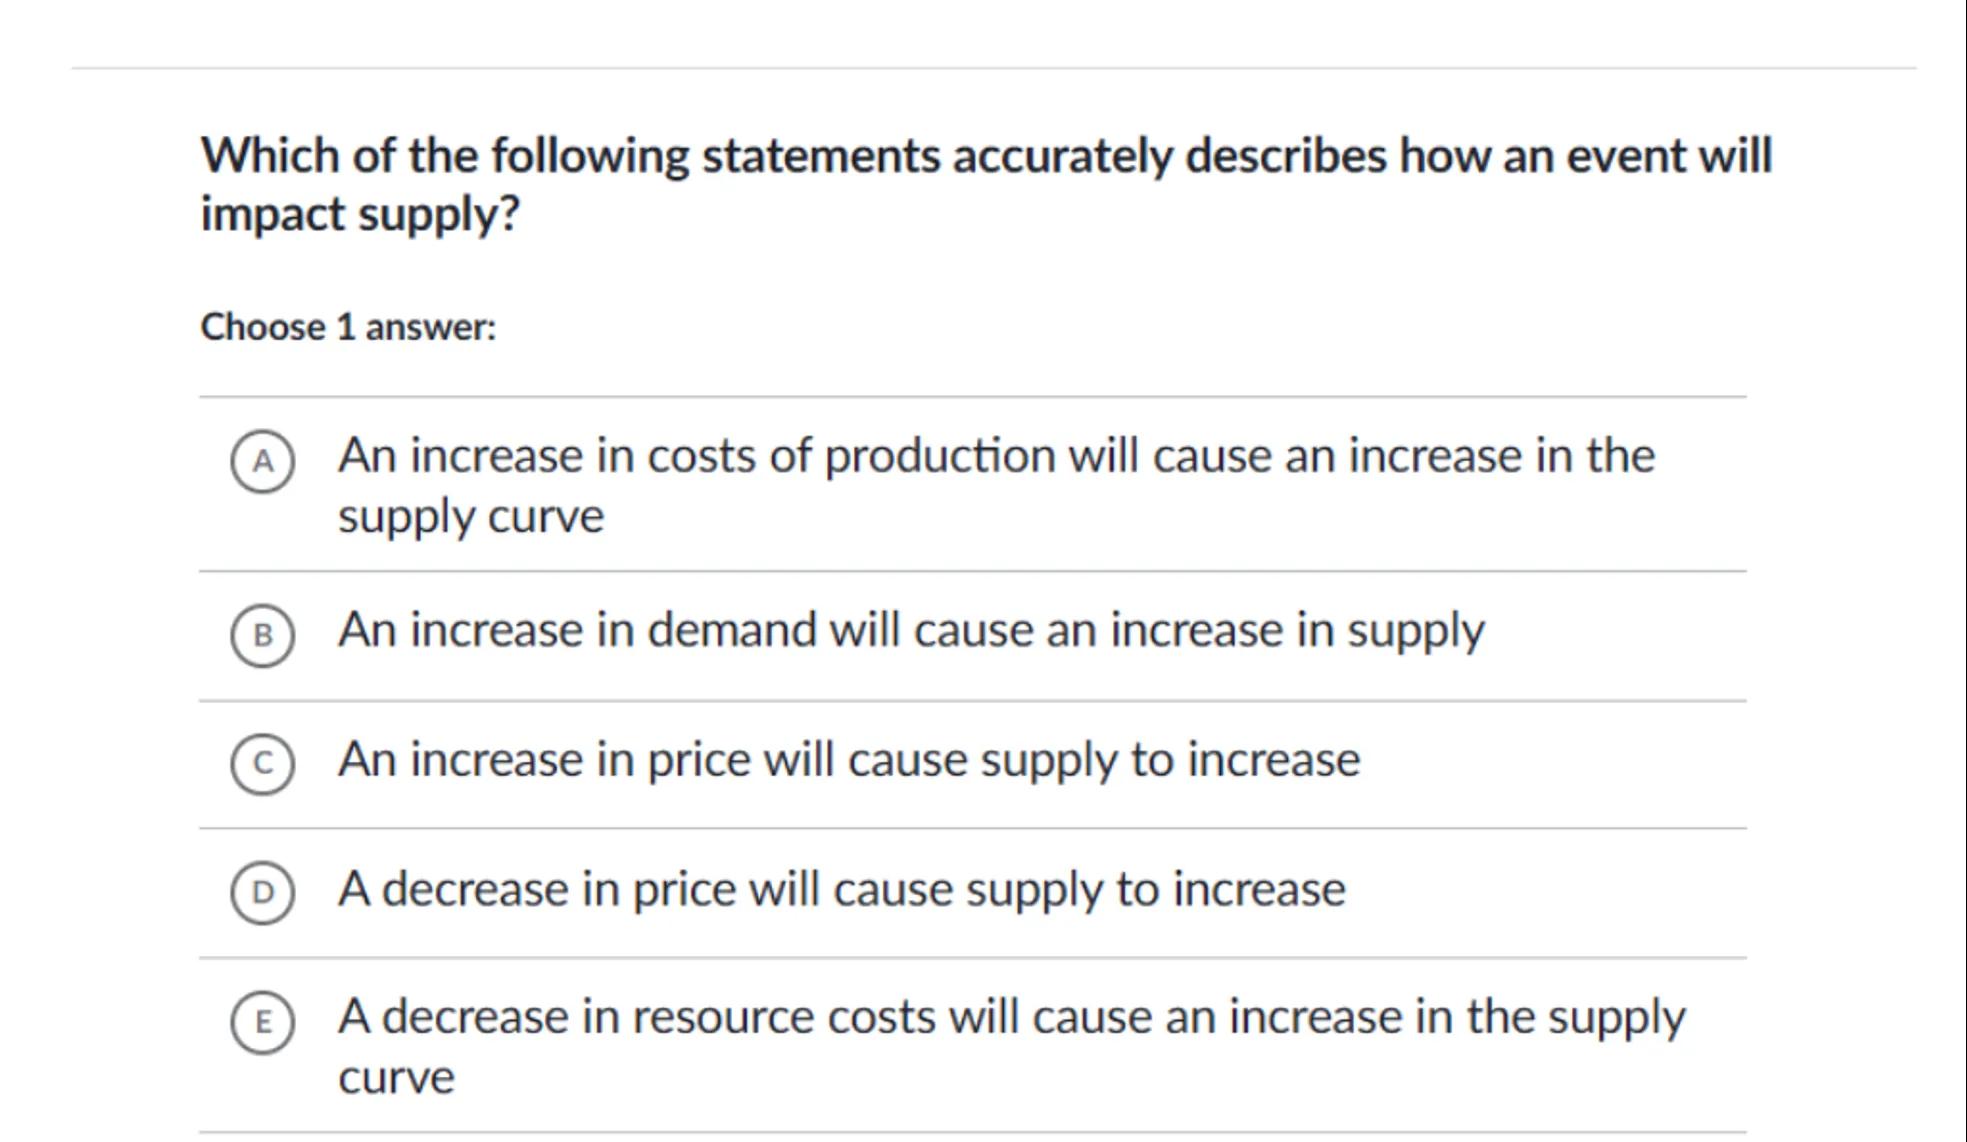The width and height of the screenshot is (1967, 1142).
Task: Click the divider line between options B and C
Action: (x=972, y=701)
